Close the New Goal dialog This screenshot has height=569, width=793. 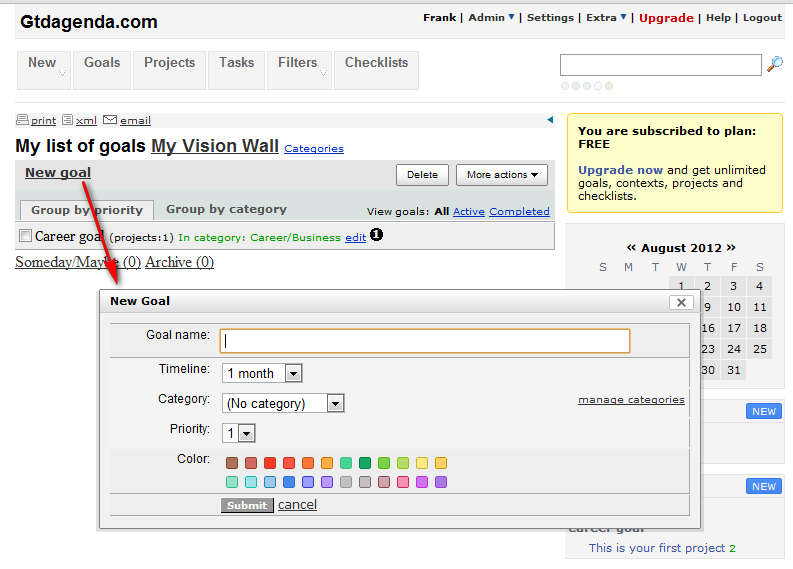680,302
